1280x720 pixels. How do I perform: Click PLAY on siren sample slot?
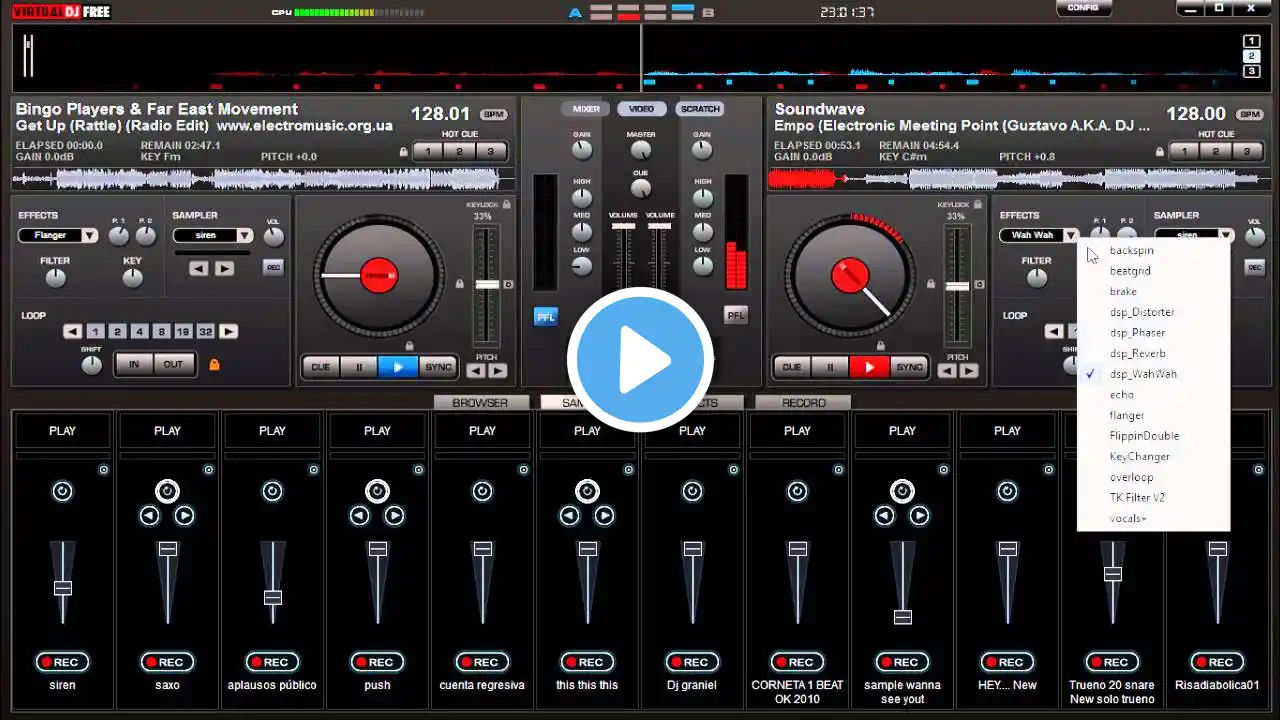click(62, 431)
